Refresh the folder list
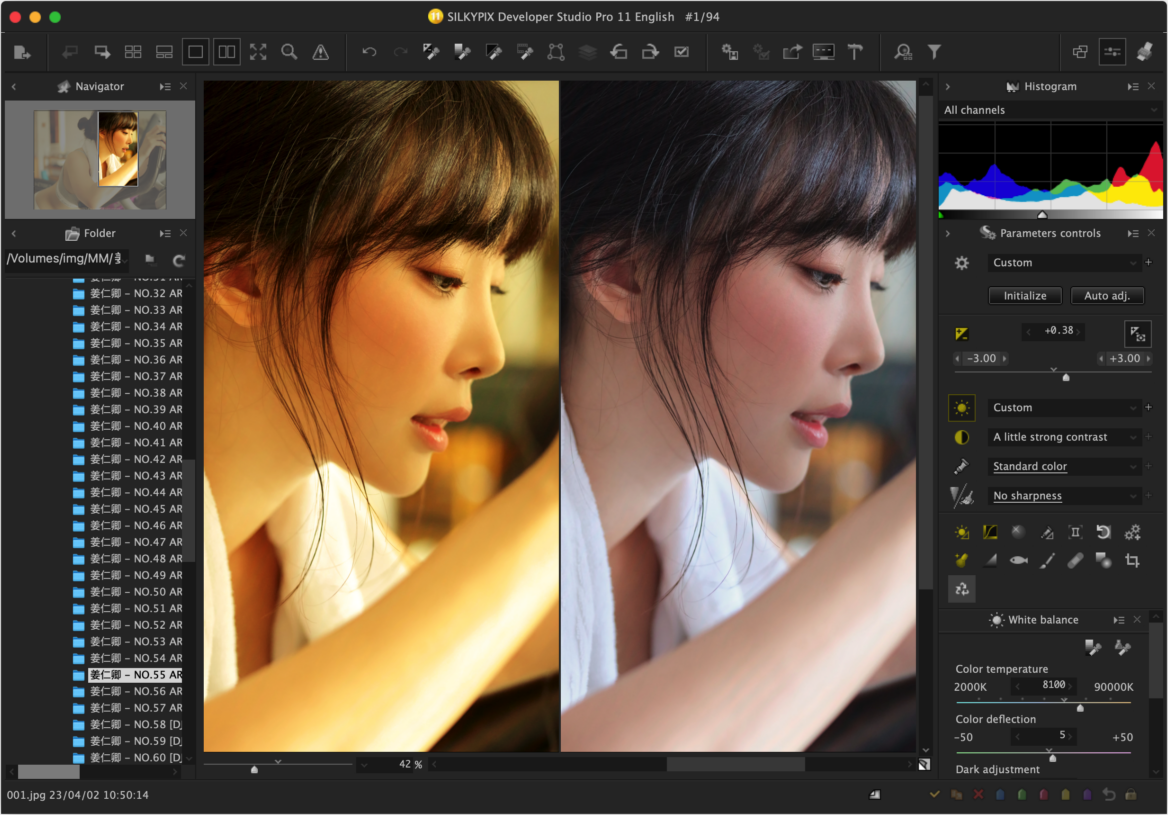 [179, 261]
